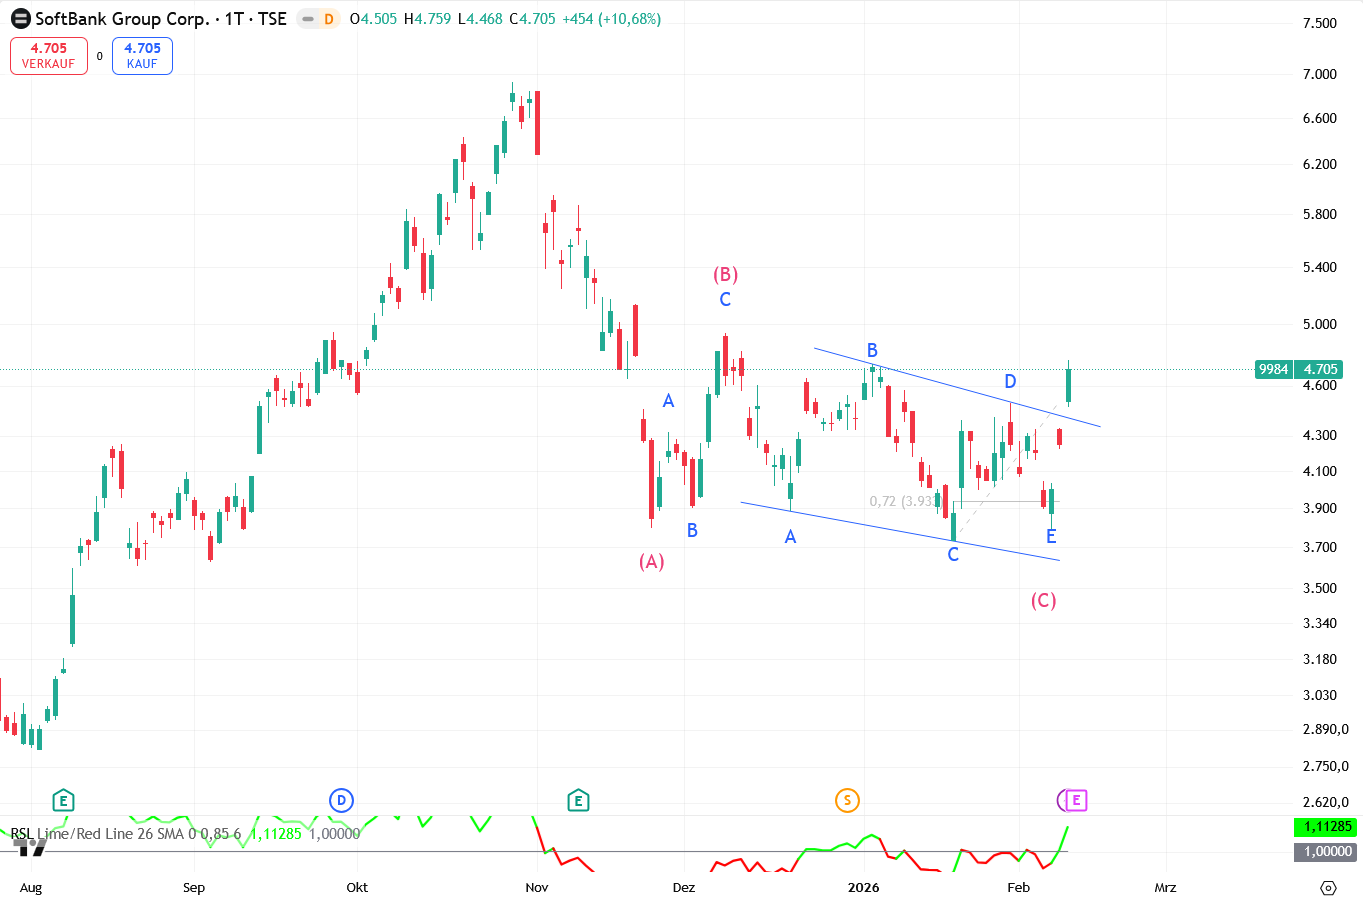This screenshot has height=903, width=1363.
Task: Click the TradingView logo at bottom left
Action: coord(32,848)
